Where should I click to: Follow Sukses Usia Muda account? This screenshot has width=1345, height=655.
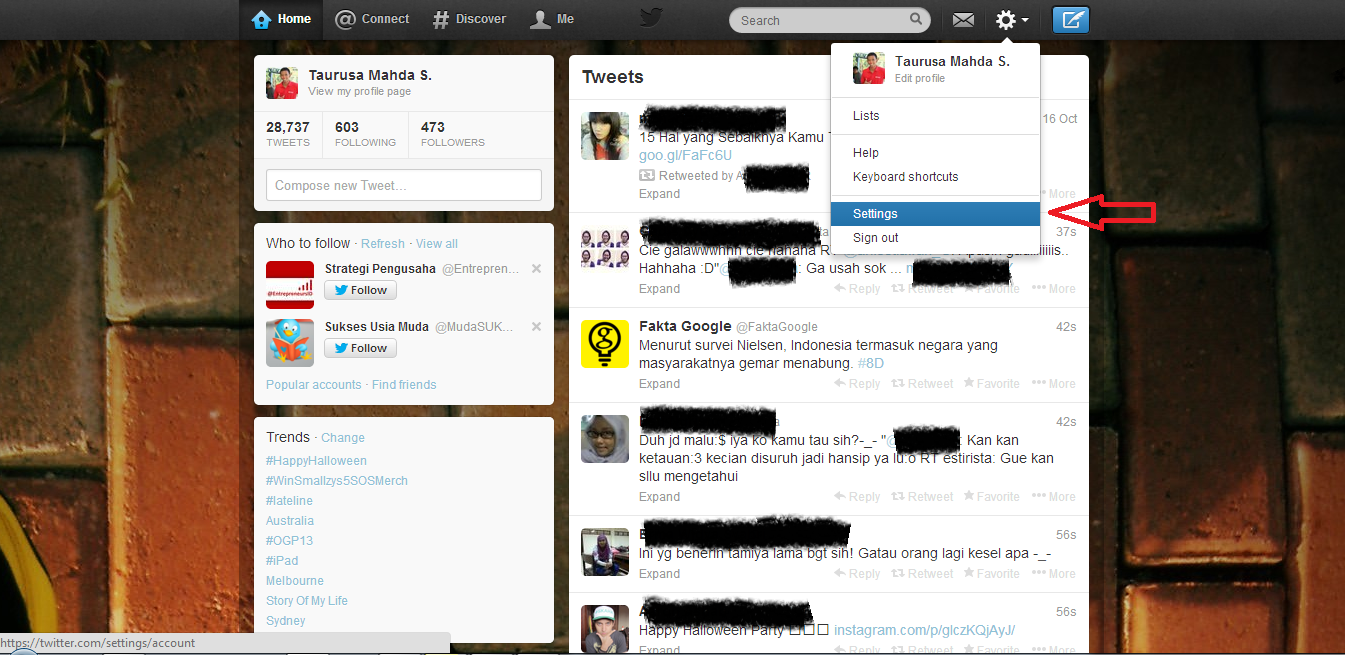pos(360,348)
